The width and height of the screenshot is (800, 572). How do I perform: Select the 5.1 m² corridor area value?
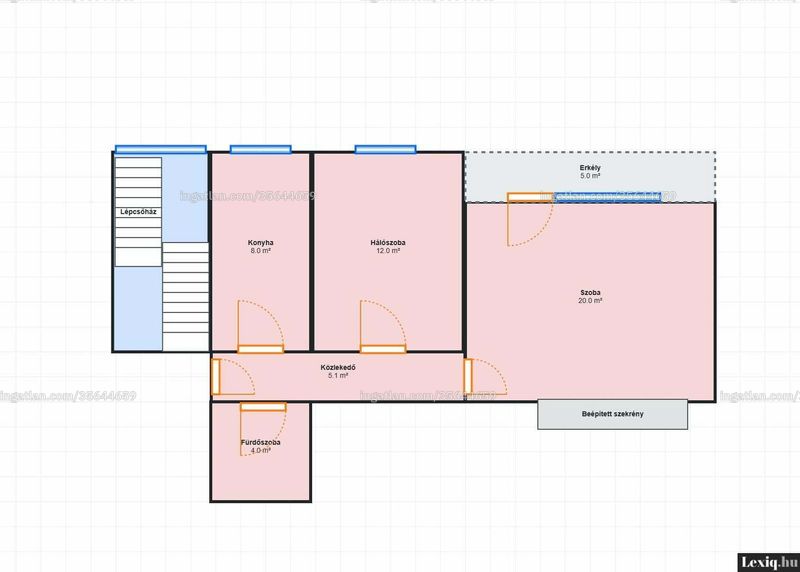pyautogui.click(x=338, y=376)
